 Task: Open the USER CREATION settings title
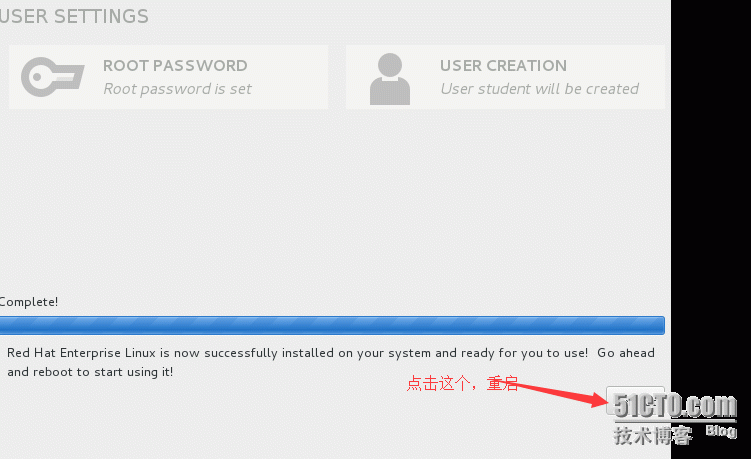503,66
